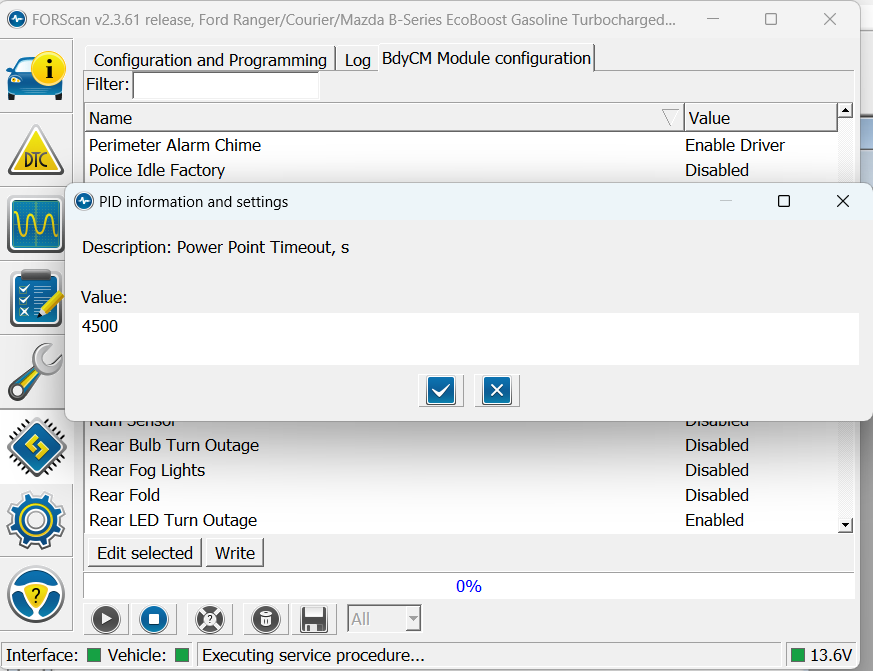Click the Play run button
Screen dimensions: 873x671
(106, 619)
